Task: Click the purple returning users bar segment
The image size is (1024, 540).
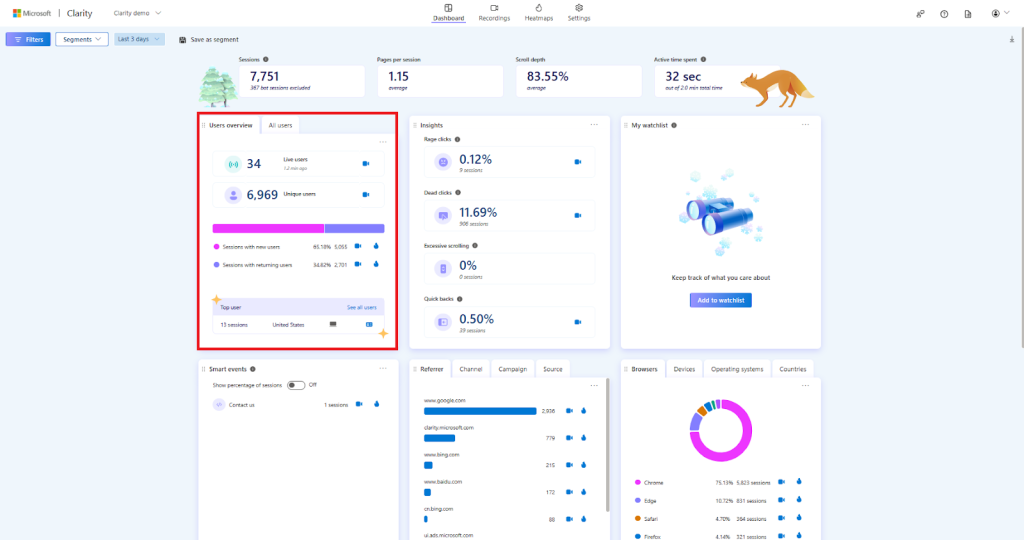Action: [355, 229]
